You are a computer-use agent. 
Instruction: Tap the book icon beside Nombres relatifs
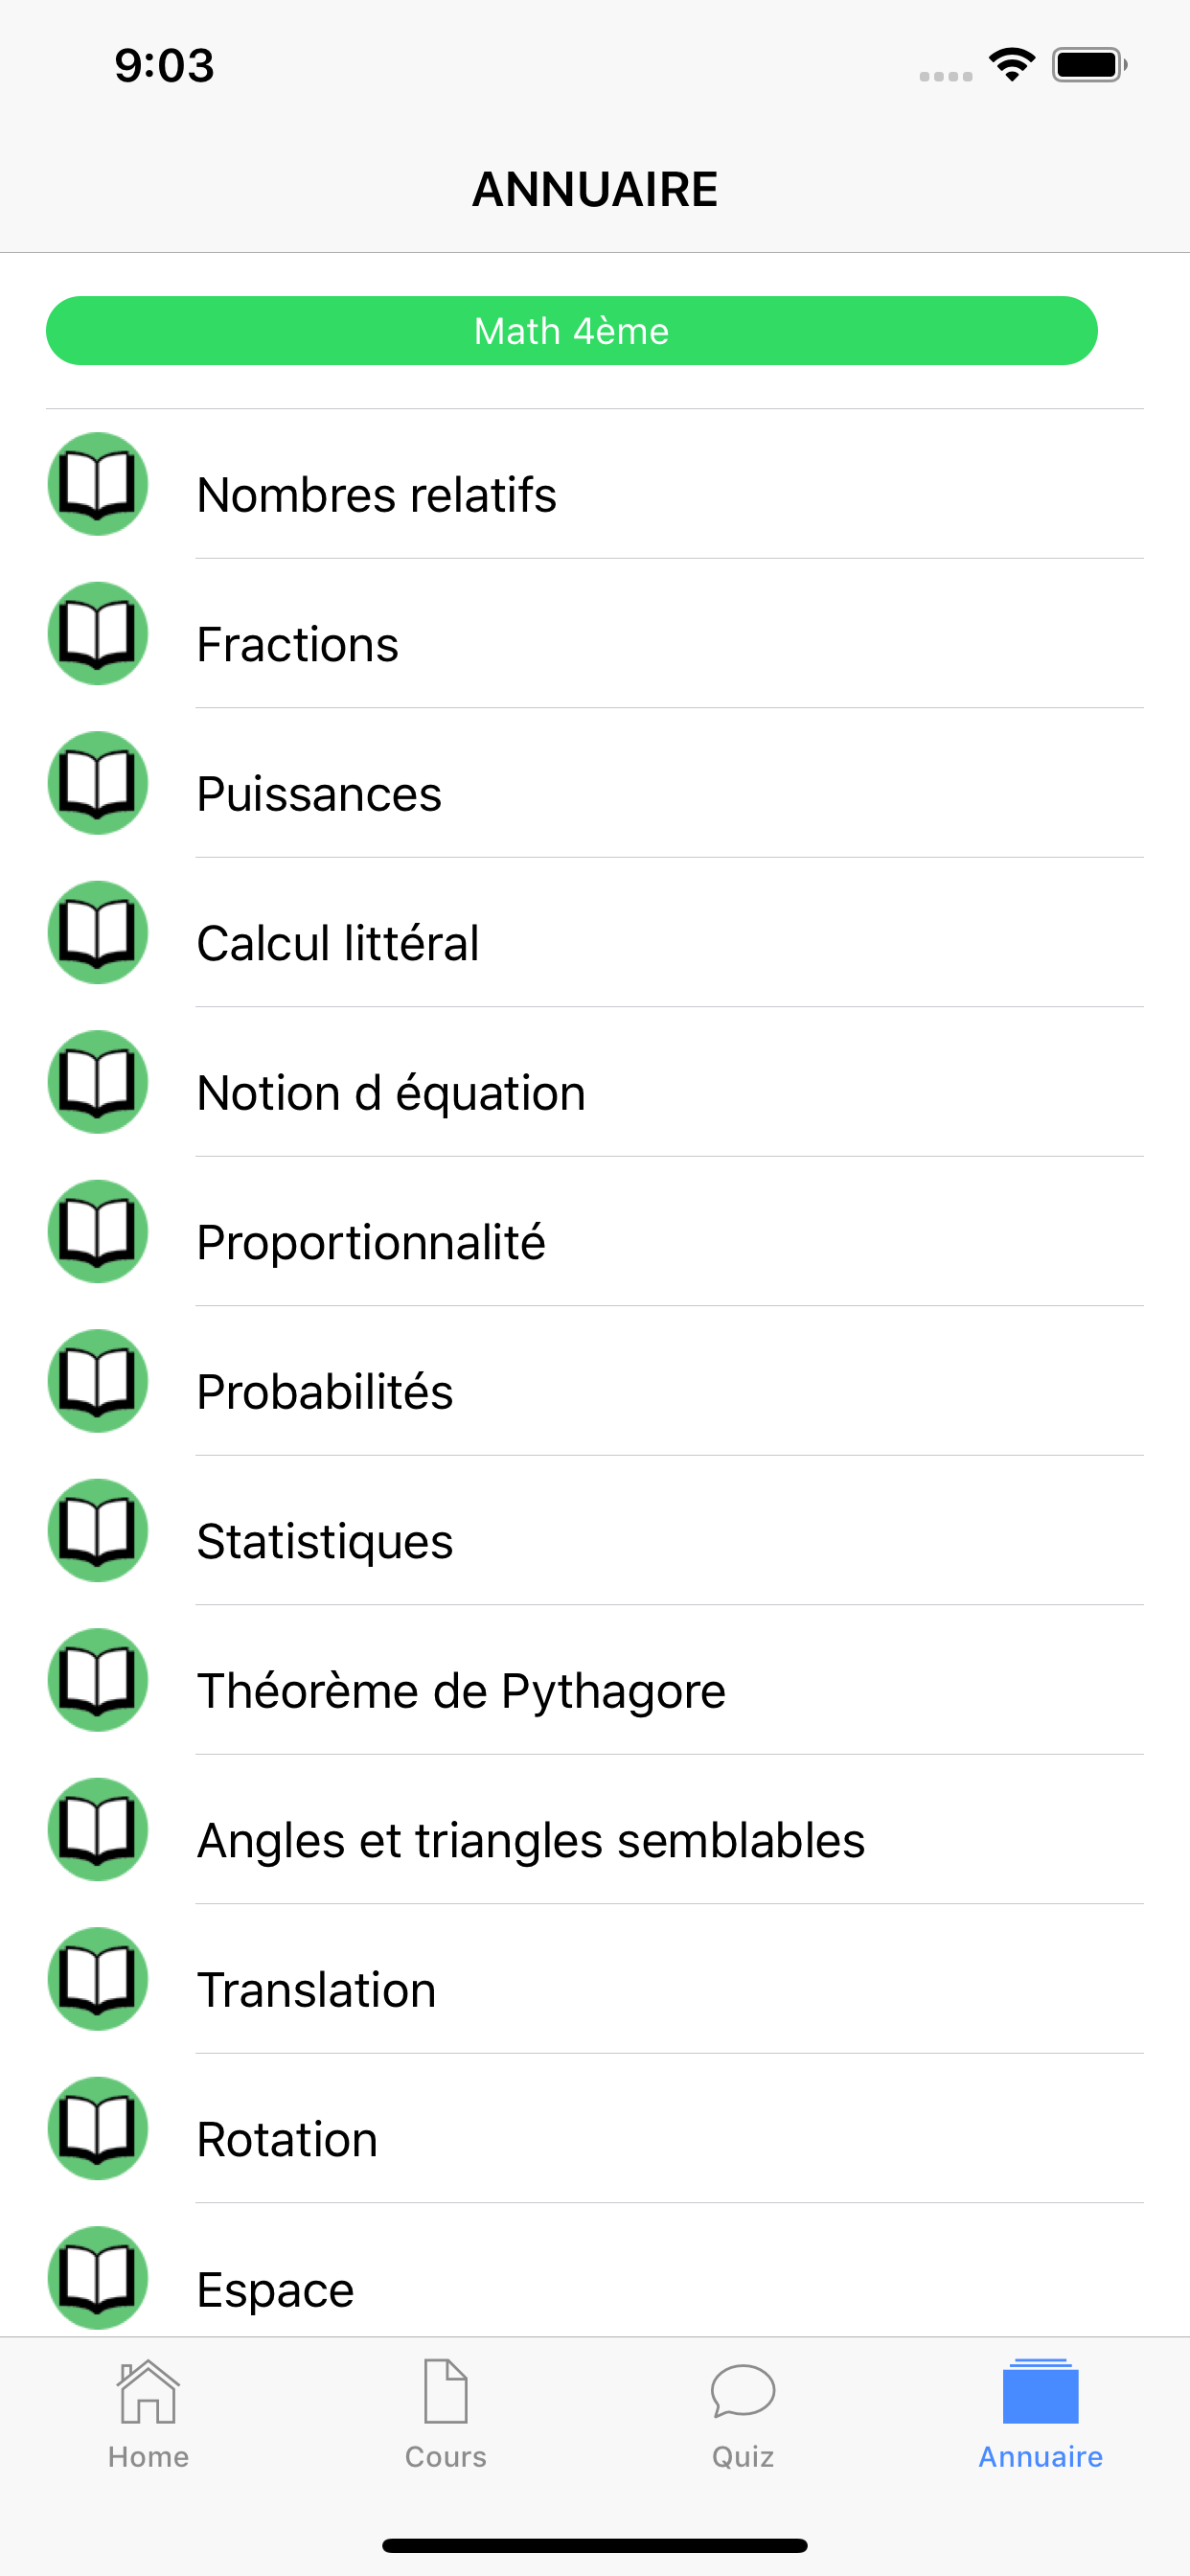click(x=98, y=484)
